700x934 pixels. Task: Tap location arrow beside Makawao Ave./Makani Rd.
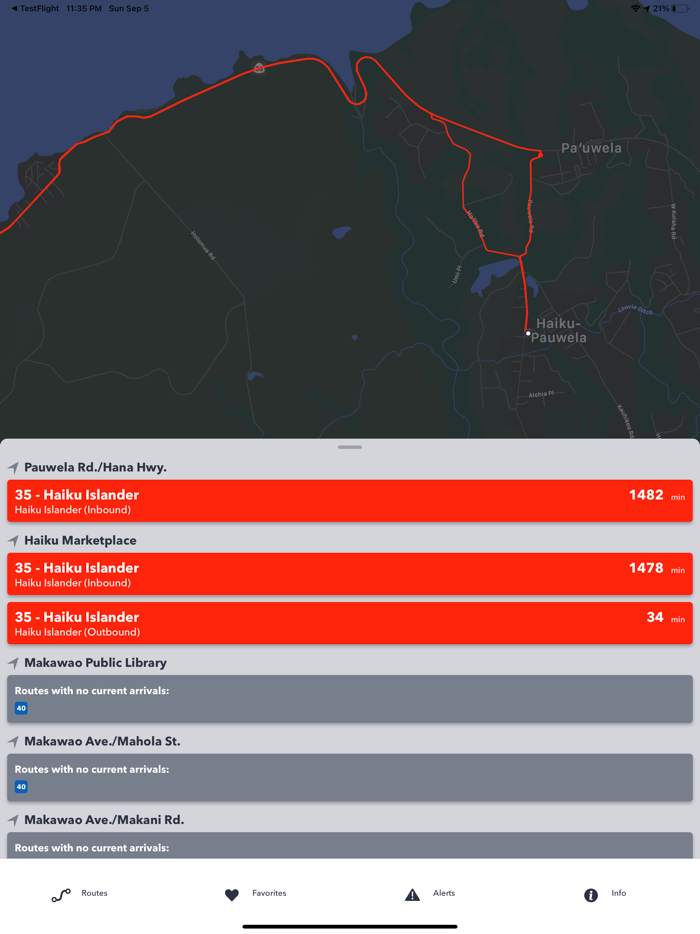(x=13, y=820)
